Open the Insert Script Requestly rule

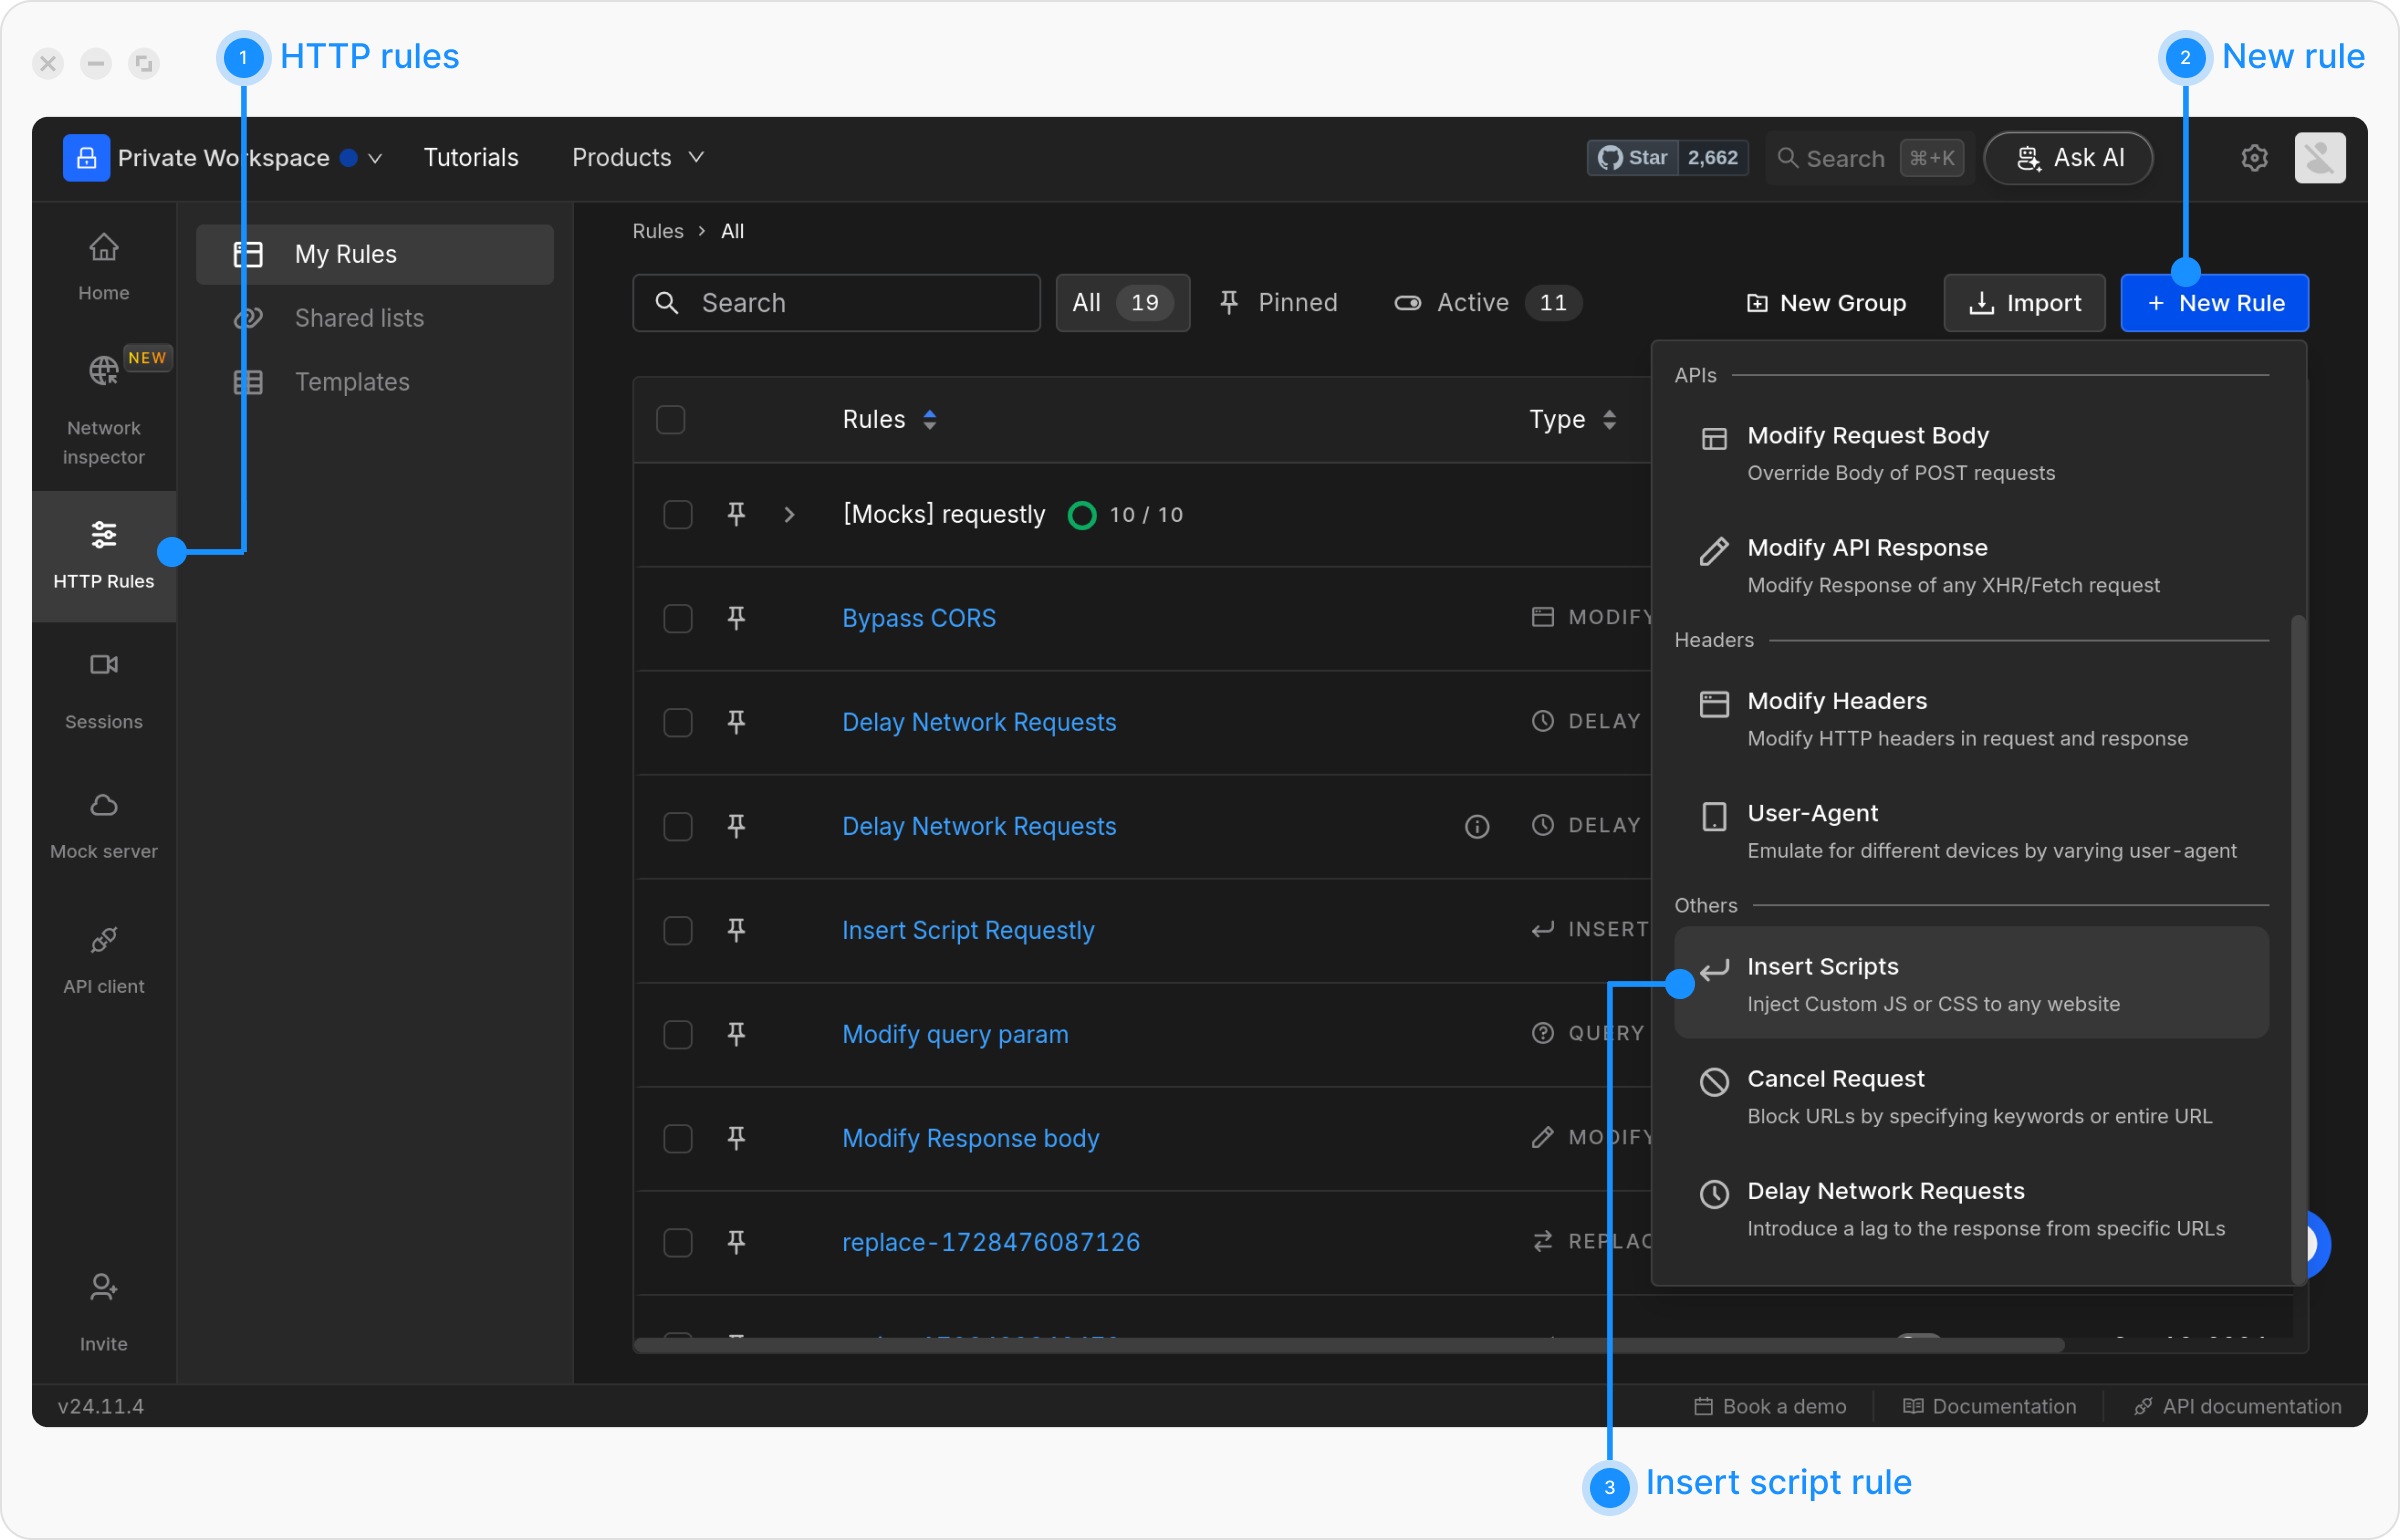[x=967, y=930]
